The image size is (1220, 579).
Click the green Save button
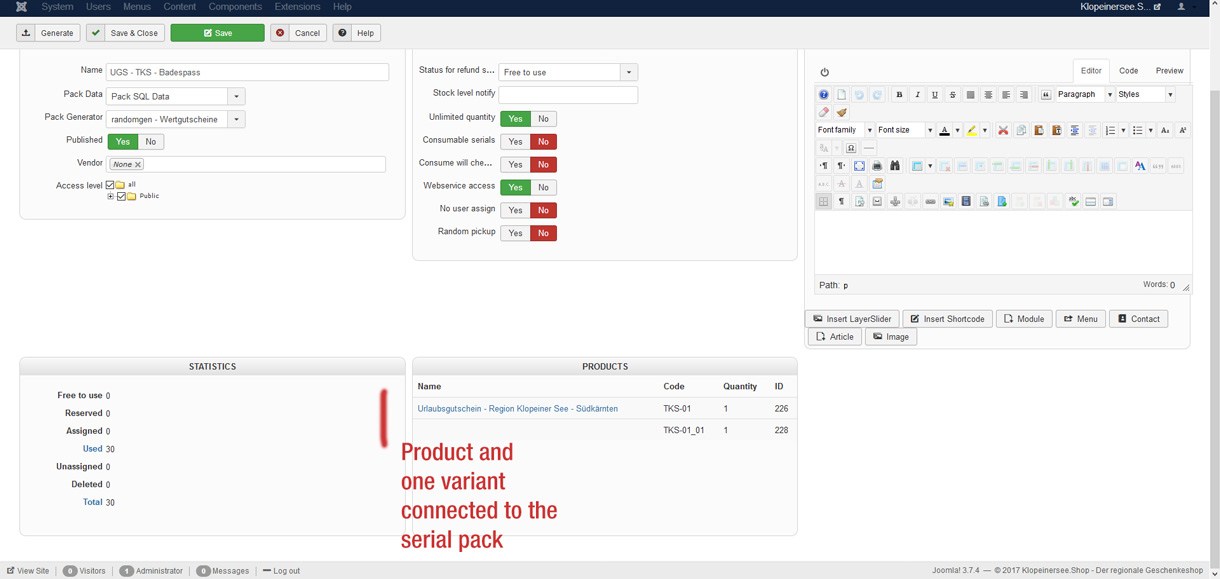pyautogui.click(x=217, y=33)
